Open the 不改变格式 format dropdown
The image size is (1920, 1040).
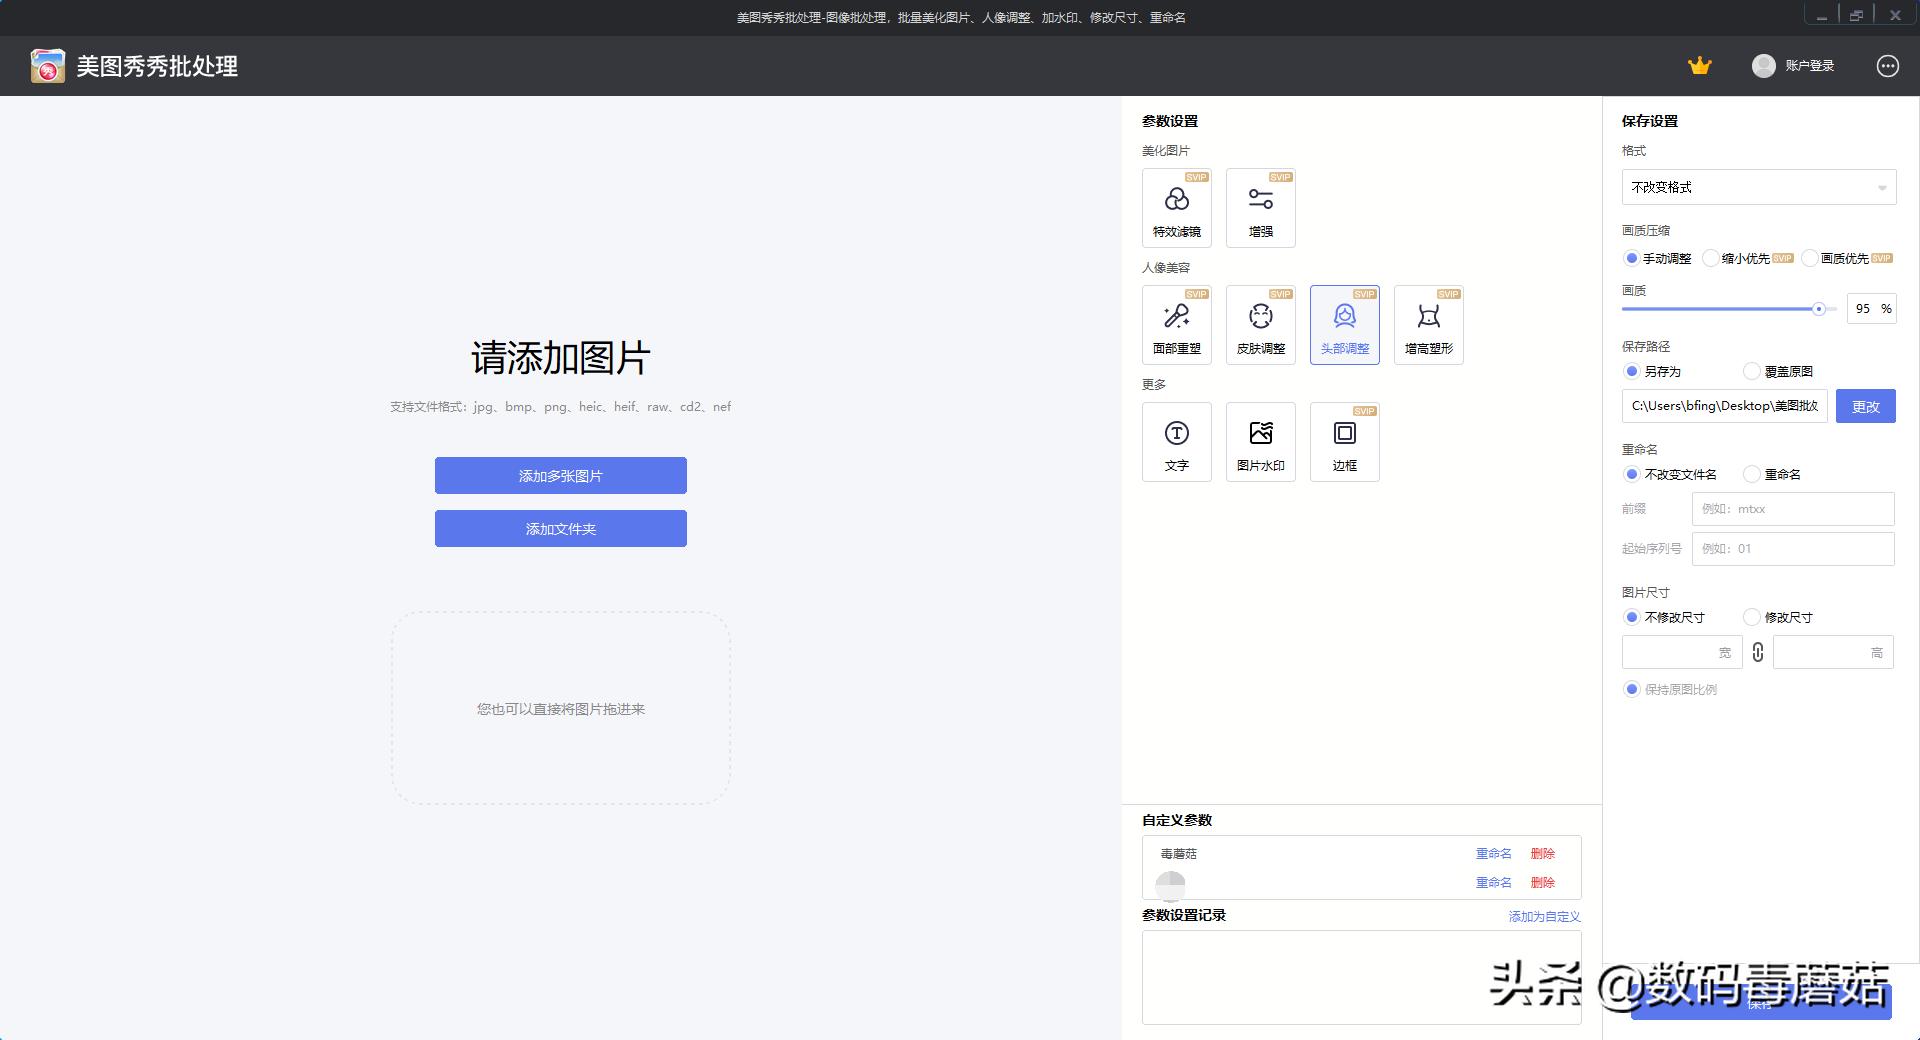1758,187
